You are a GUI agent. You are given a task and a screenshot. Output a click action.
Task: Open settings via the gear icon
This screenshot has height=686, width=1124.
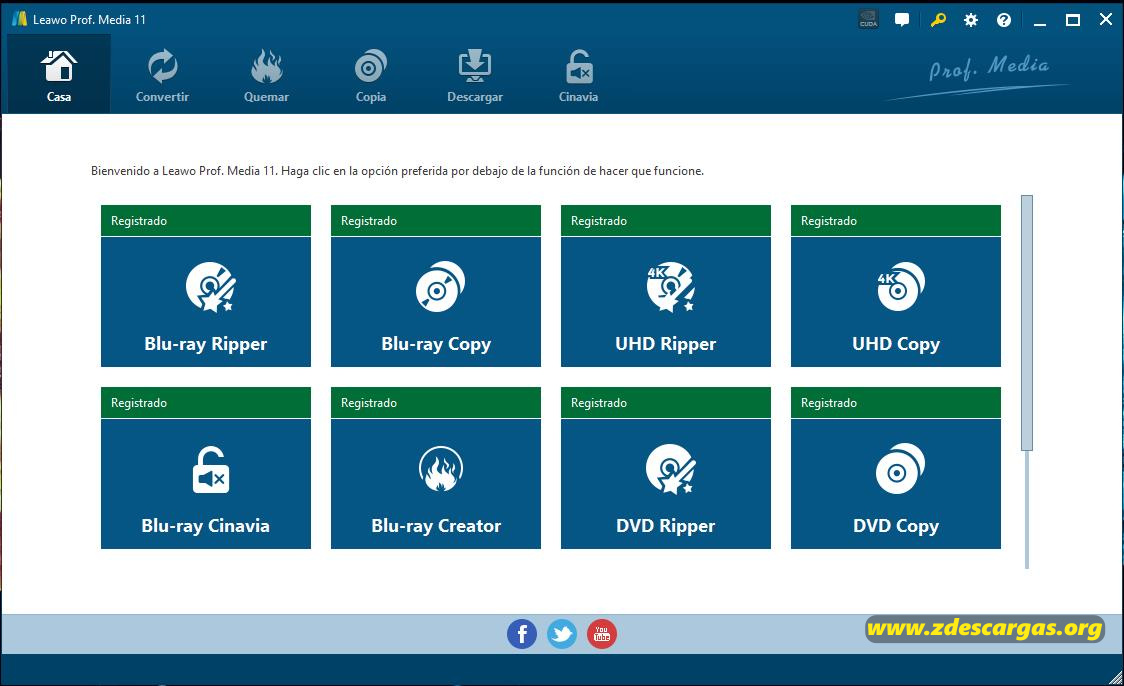pyautogui.click(x=971, y=20)
